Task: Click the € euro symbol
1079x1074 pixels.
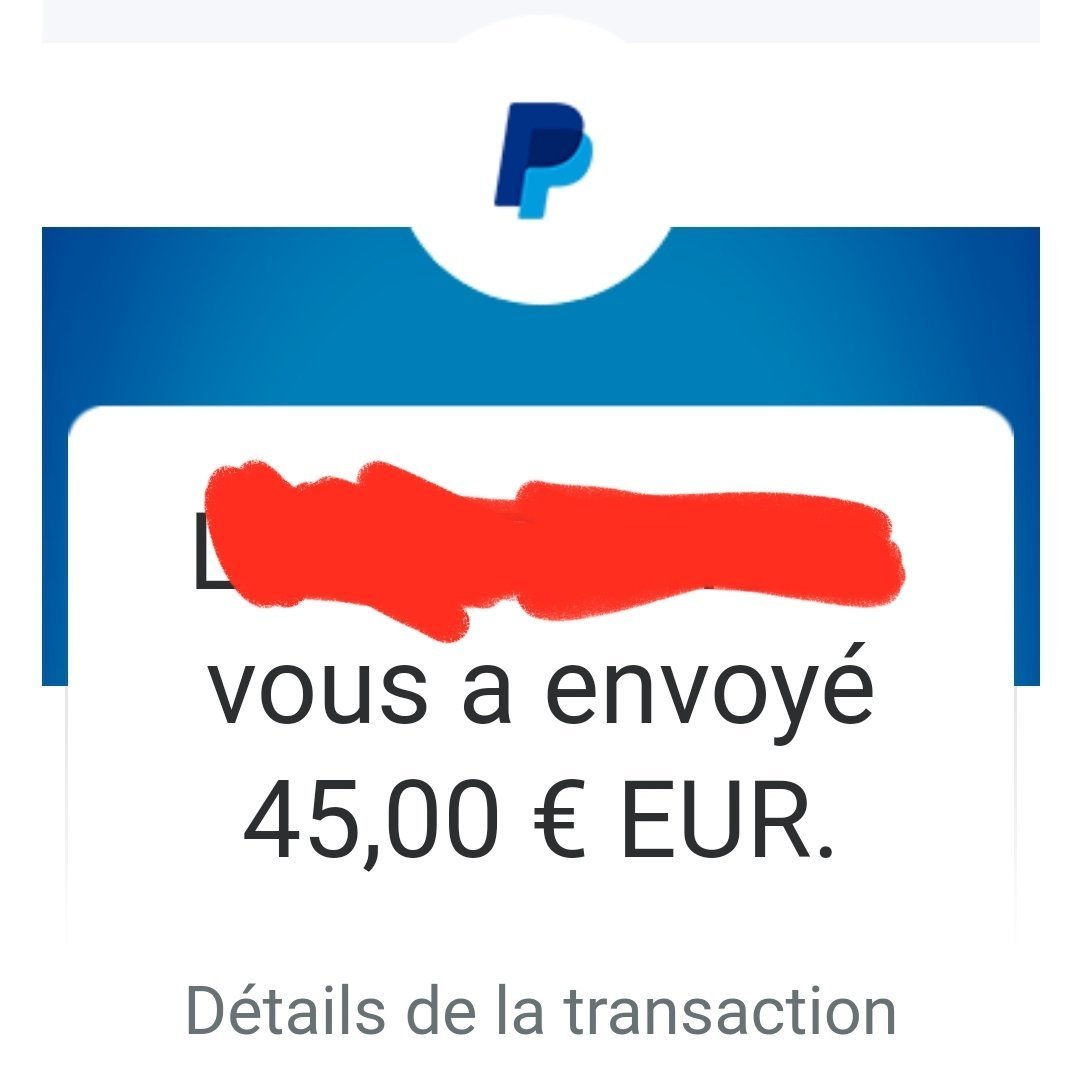Action: tap(559, 820)
